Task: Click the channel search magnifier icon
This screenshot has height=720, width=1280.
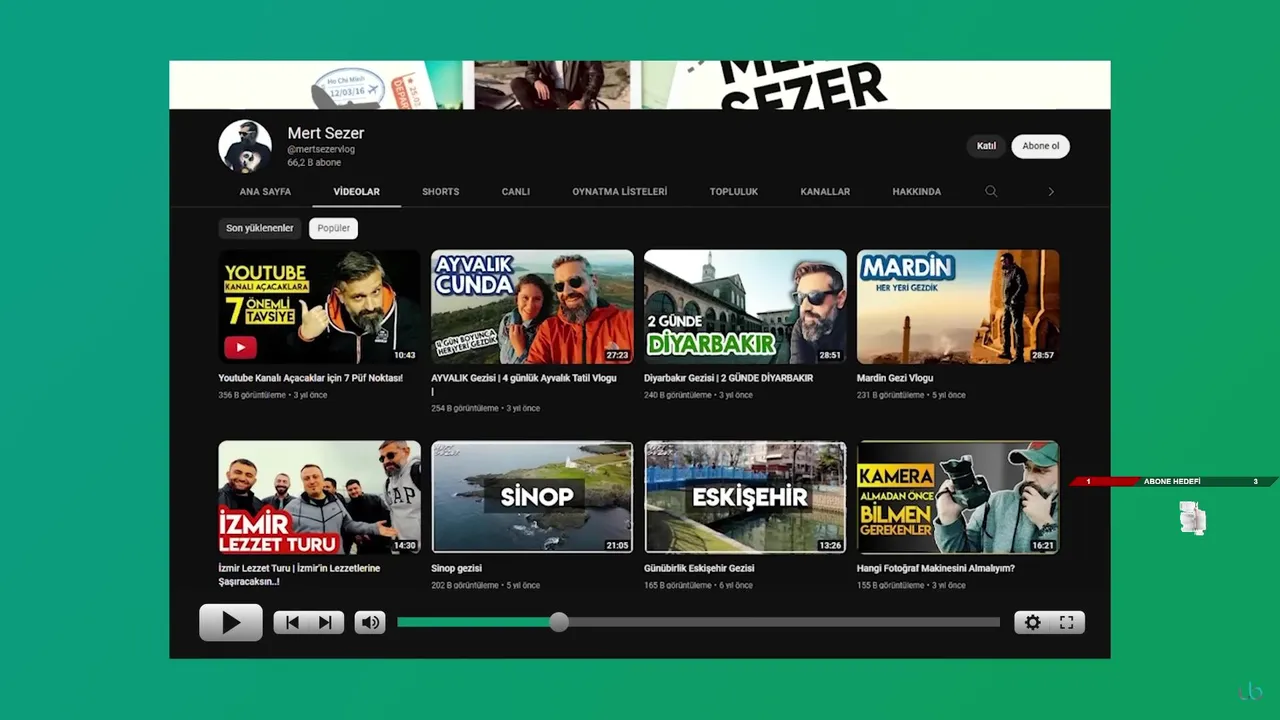Action: pyautogui.click(x=991, y=191)
